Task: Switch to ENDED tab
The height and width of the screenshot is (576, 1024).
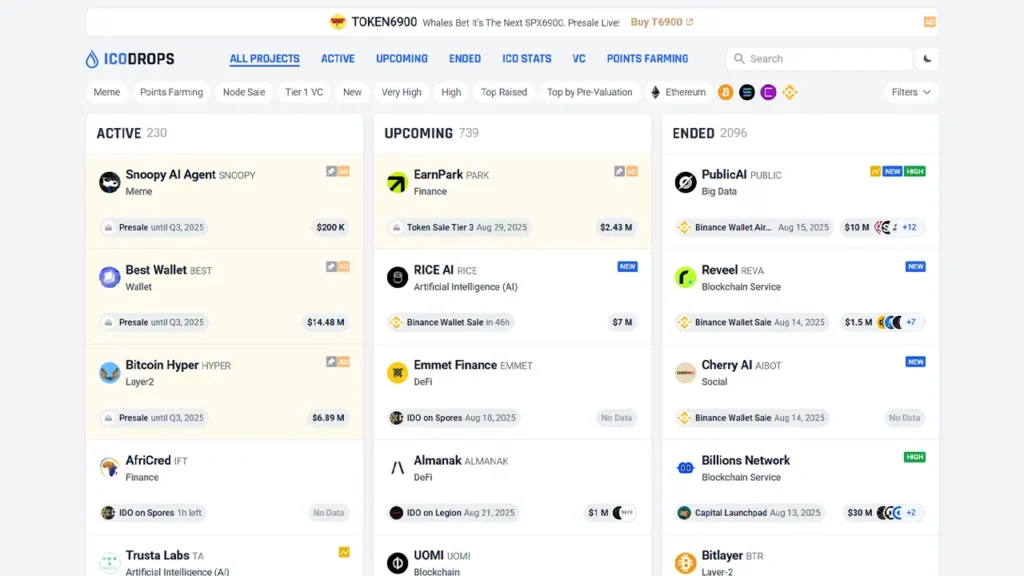Action: point(465,59)
